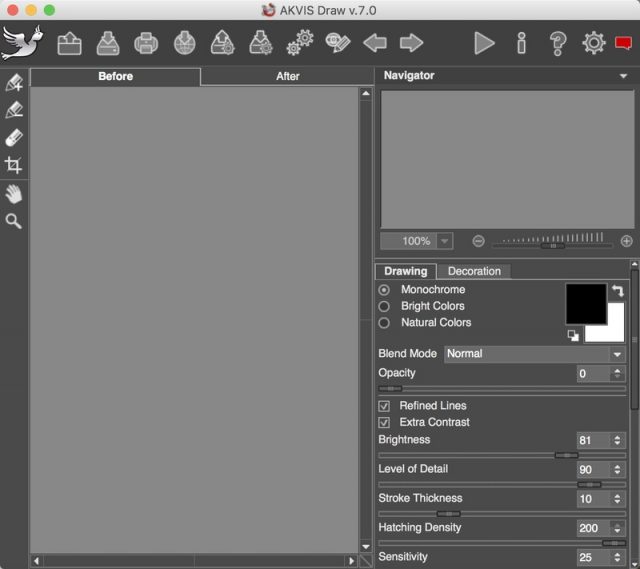Click canvas horizontal scrollbar right arrow
This screenshot has height=569, width=640.
(x=351, y=561)
